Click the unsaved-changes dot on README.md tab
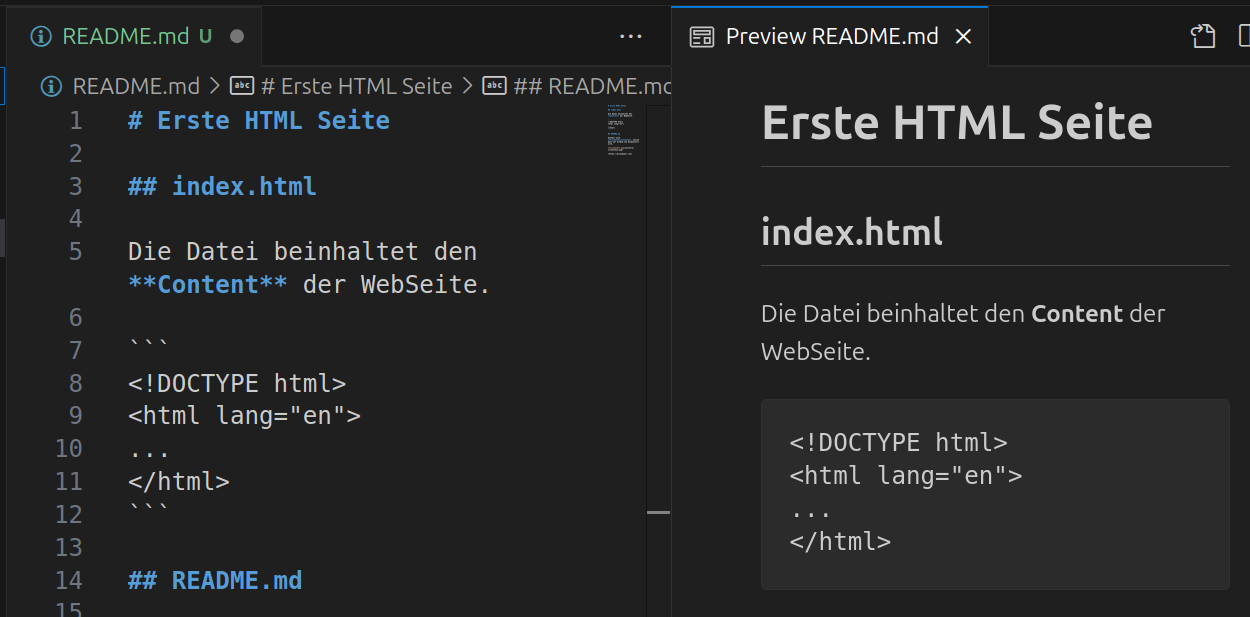This screenshot has width=1250, height=617. click(x=237, y=37)
